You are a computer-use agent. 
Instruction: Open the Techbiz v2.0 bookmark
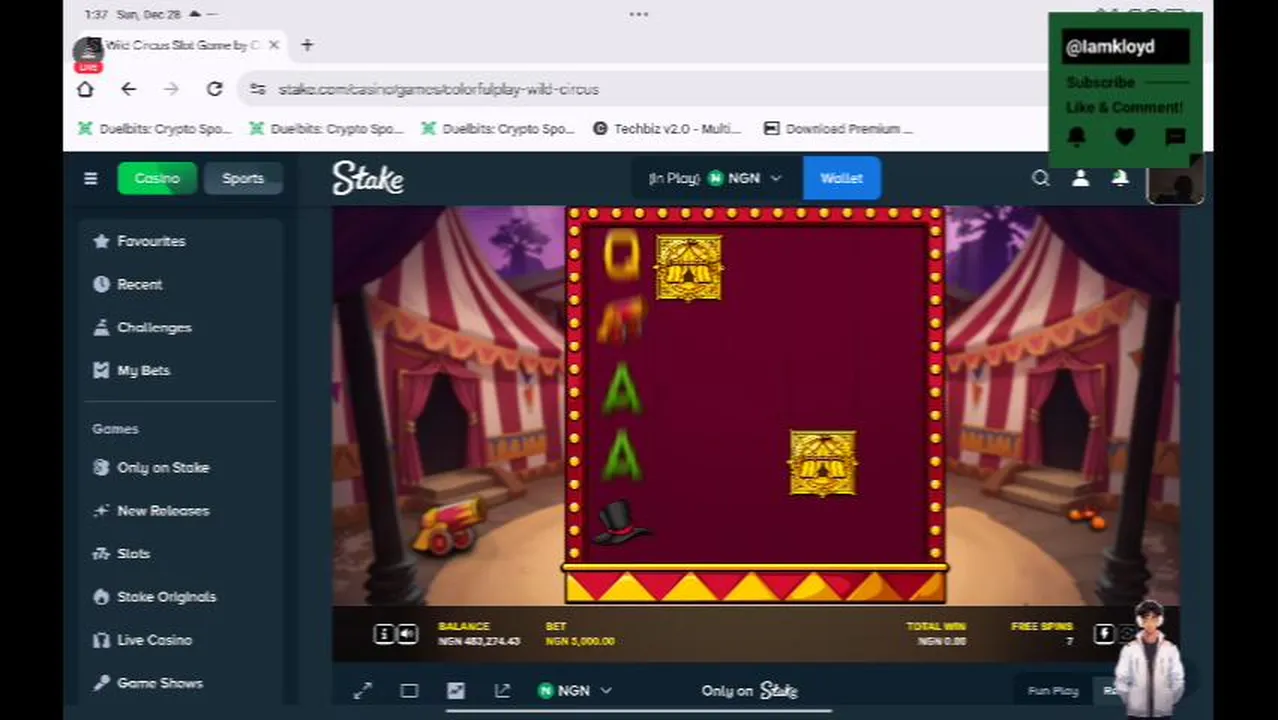pos(666,128)
